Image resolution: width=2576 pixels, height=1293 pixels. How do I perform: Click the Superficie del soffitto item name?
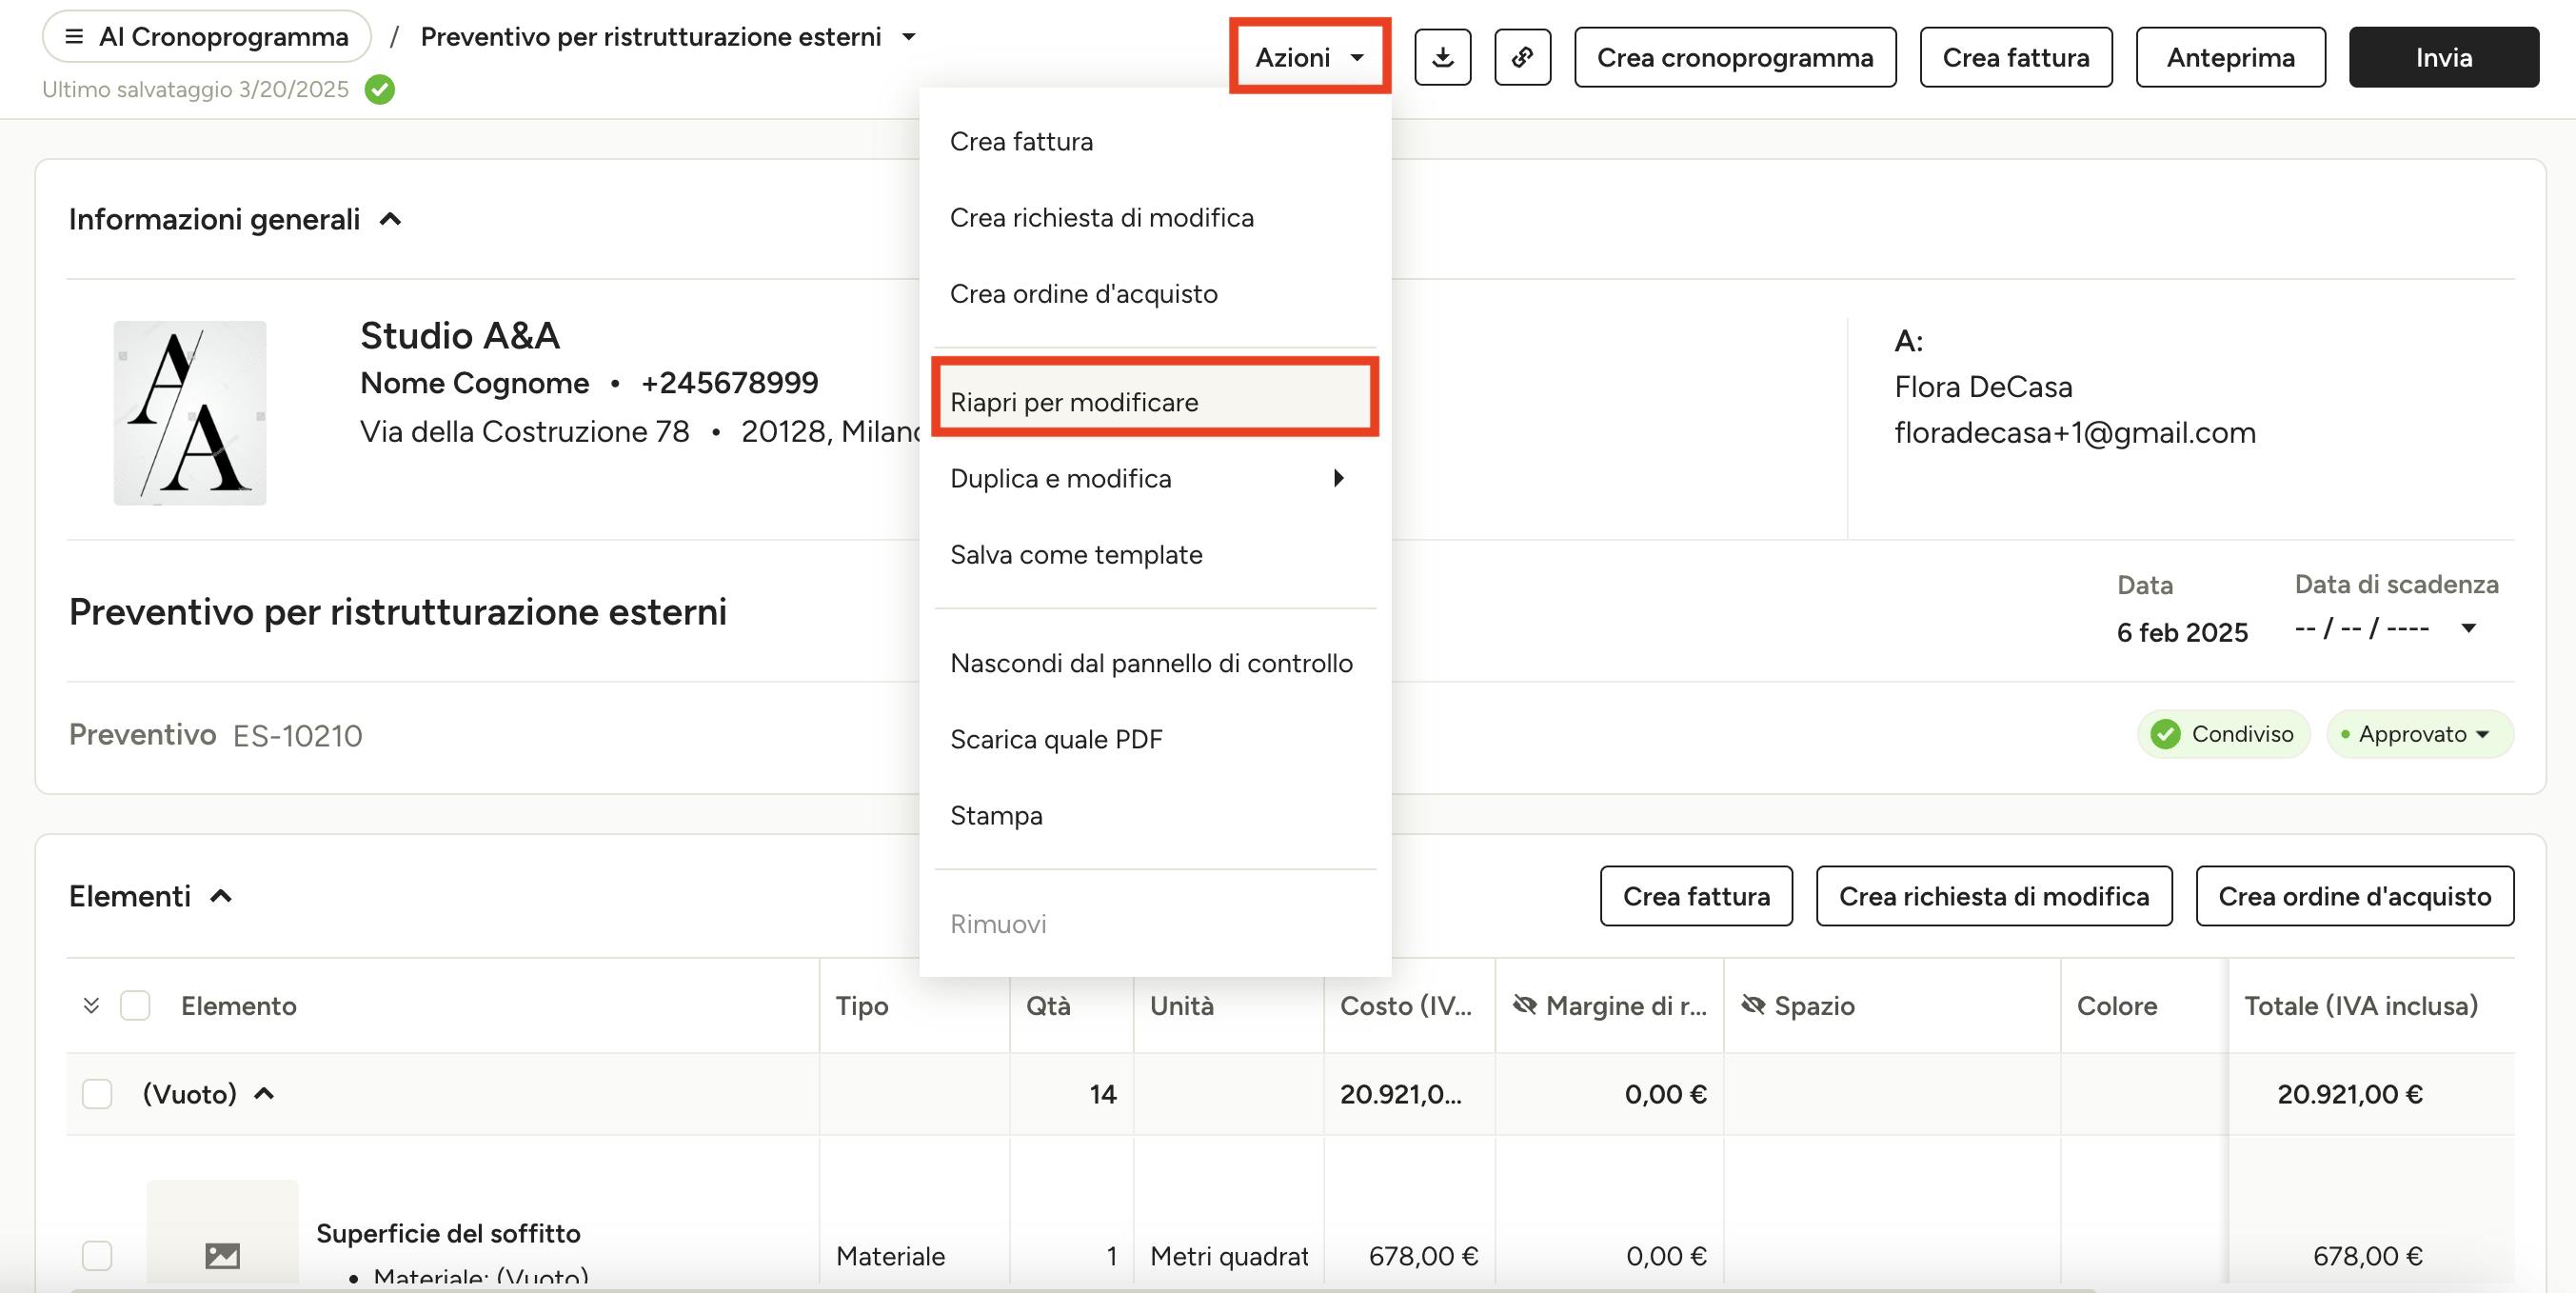448,1233
